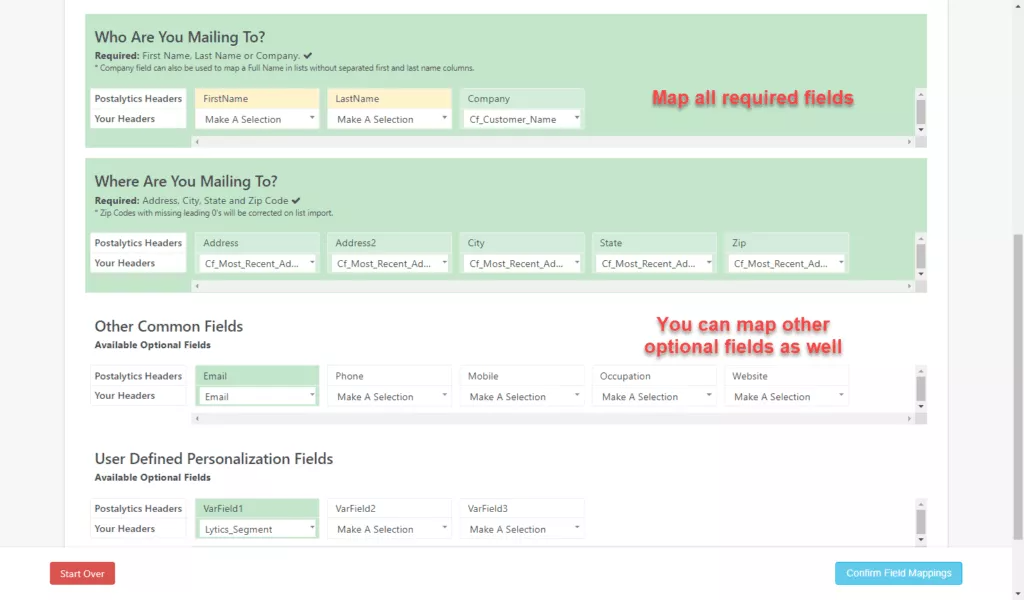Click the checkmark after Zip Code requirement
Viewport: 1024px width, 600px height.
click(x=296, y=200)
